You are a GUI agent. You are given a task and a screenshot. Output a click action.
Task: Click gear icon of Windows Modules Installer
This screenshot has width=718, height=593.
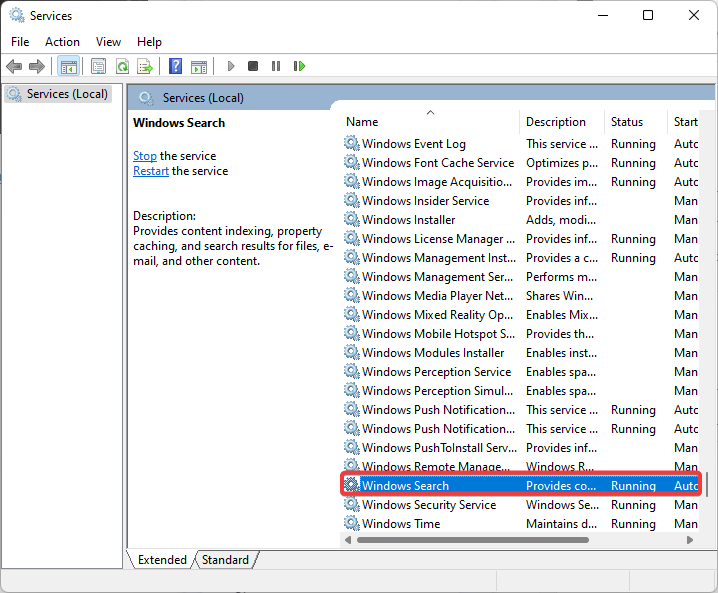click(352, 352)
